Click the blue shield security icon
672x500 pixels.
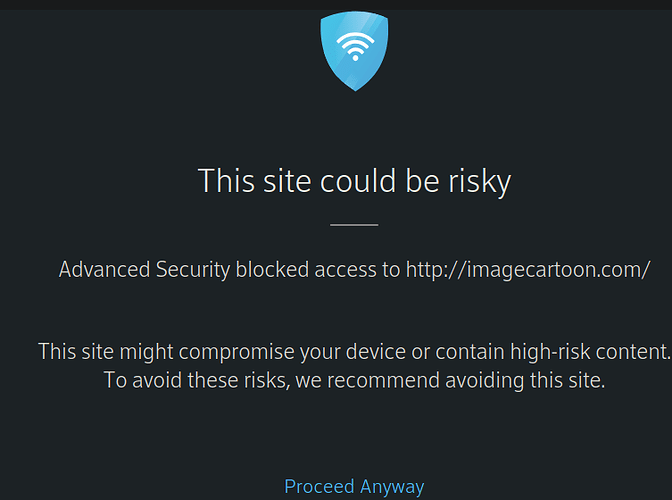355,62
